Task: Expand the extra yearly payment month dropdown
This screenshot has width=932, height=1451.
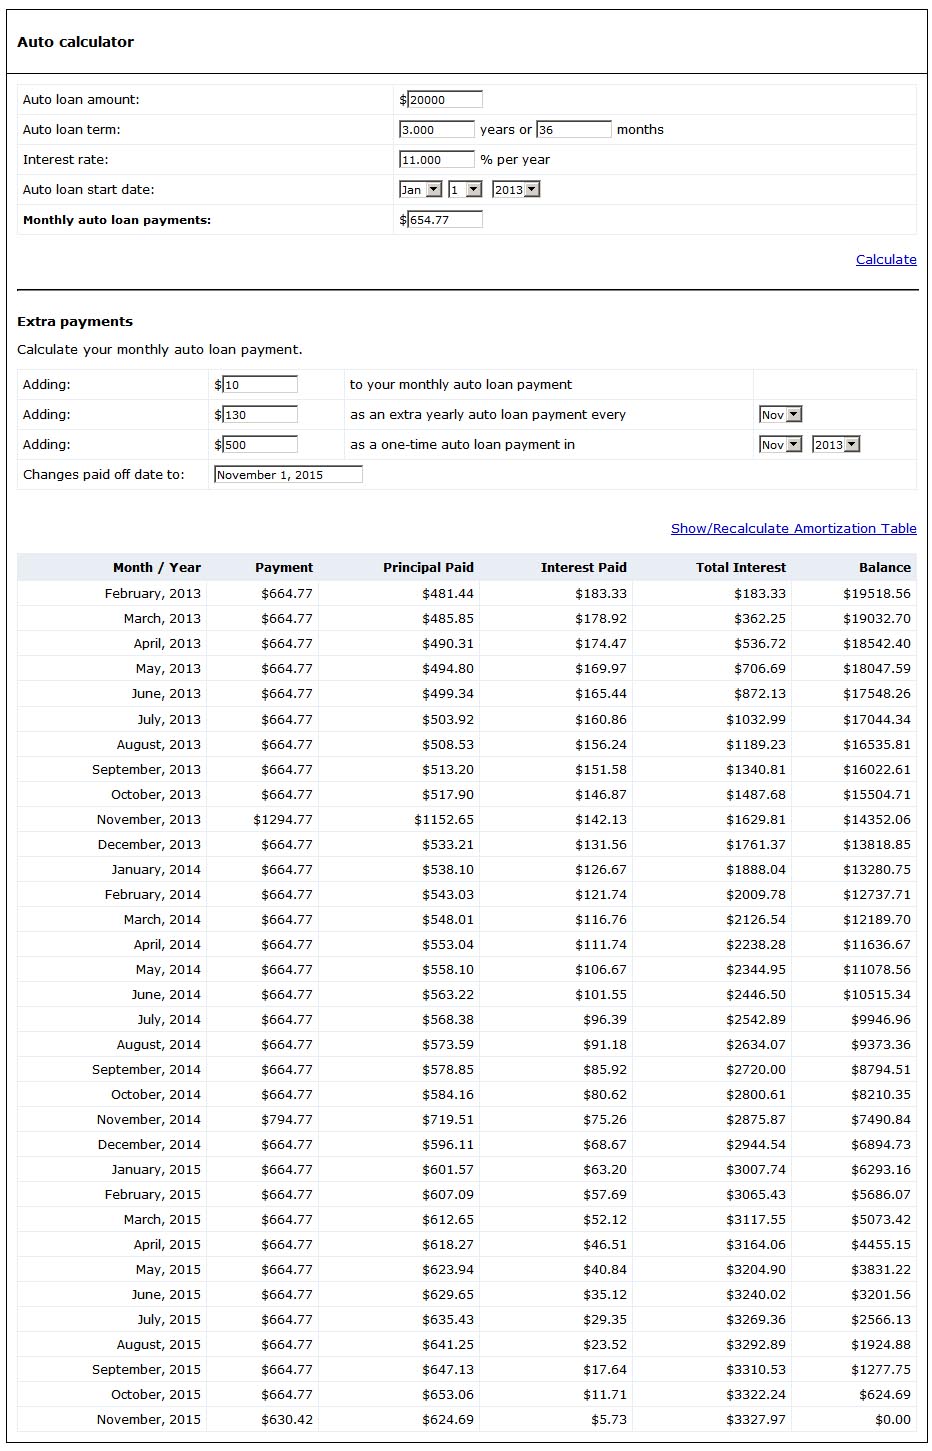Action: [780, 414]
